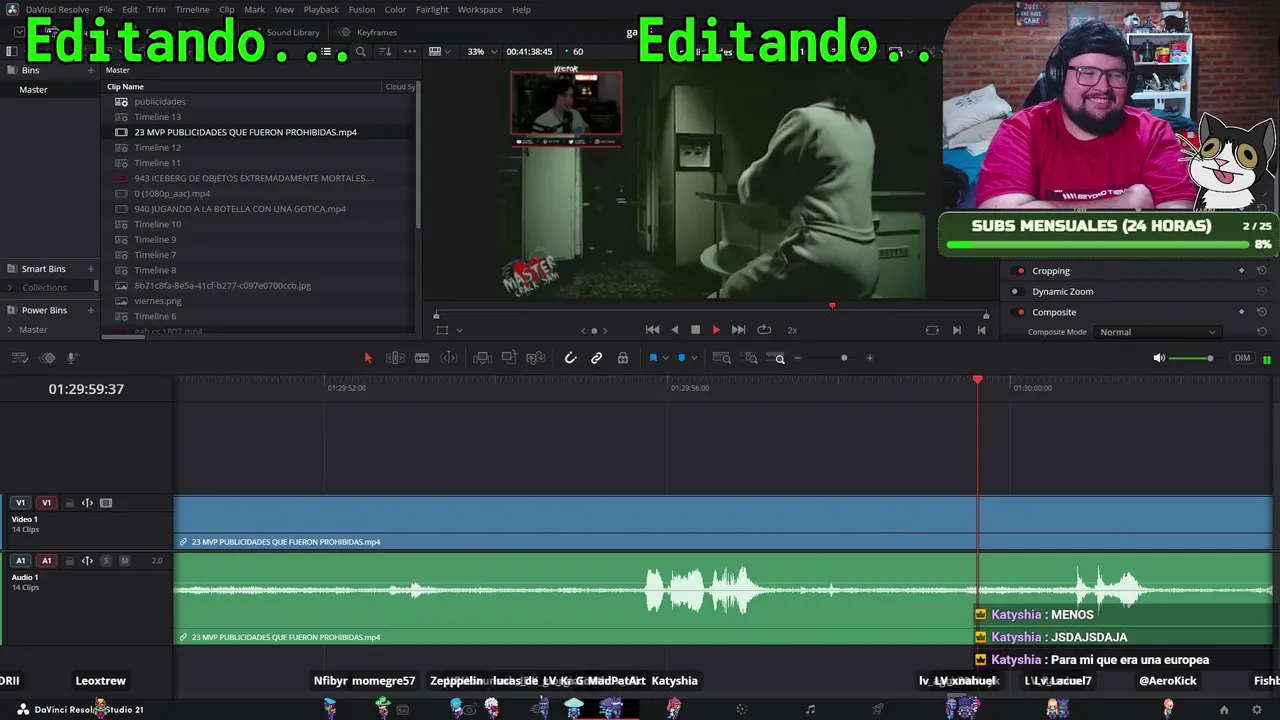
Task: Open the Edit menu
Action: [130, 10]
